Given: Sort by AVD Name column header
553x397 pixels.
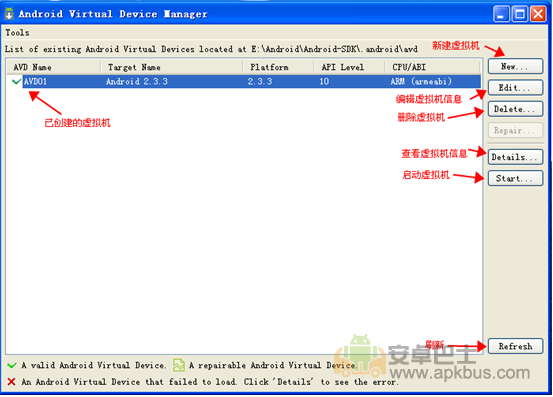Looking at the screenshot, I should point(54,67).
